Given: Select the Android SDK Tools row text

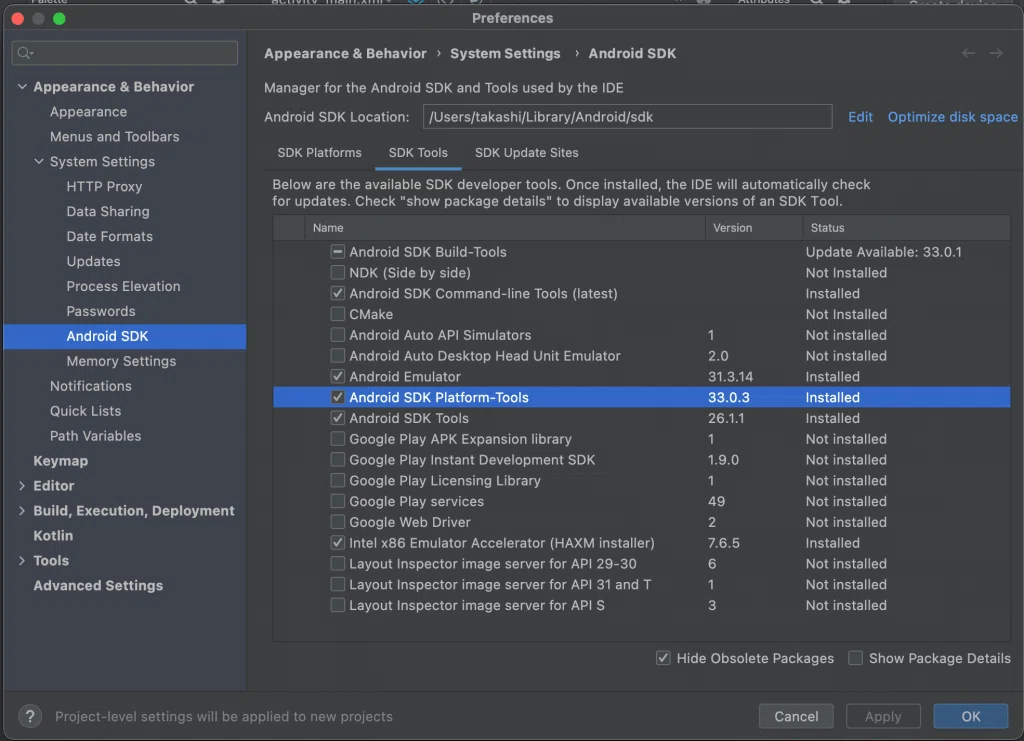Looking at the screenshot, I should coord(409,418).
